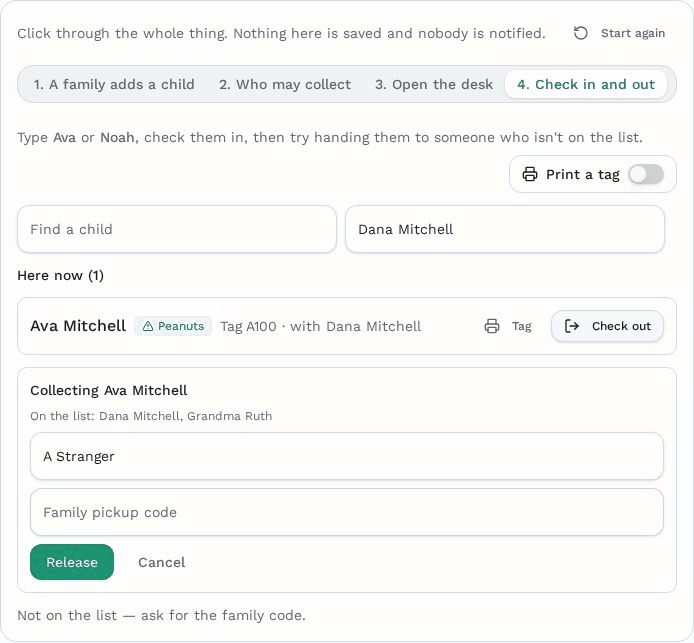Click the check out arrow icon

coord(572,326)
